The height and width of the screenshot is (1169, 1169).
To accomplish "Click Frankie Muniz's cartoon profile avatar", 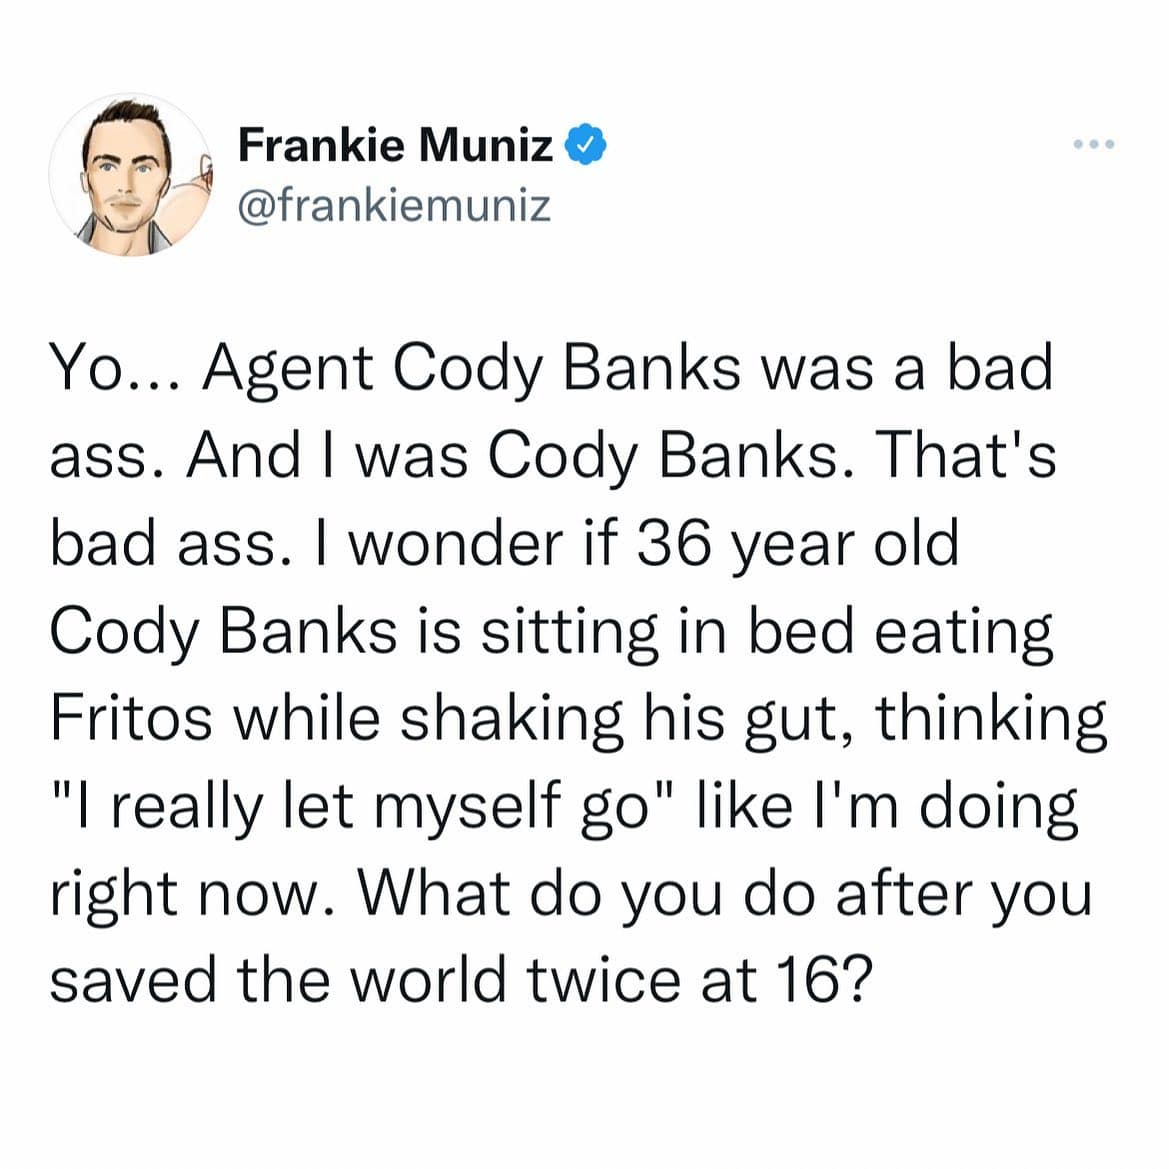I will point(132,177).
